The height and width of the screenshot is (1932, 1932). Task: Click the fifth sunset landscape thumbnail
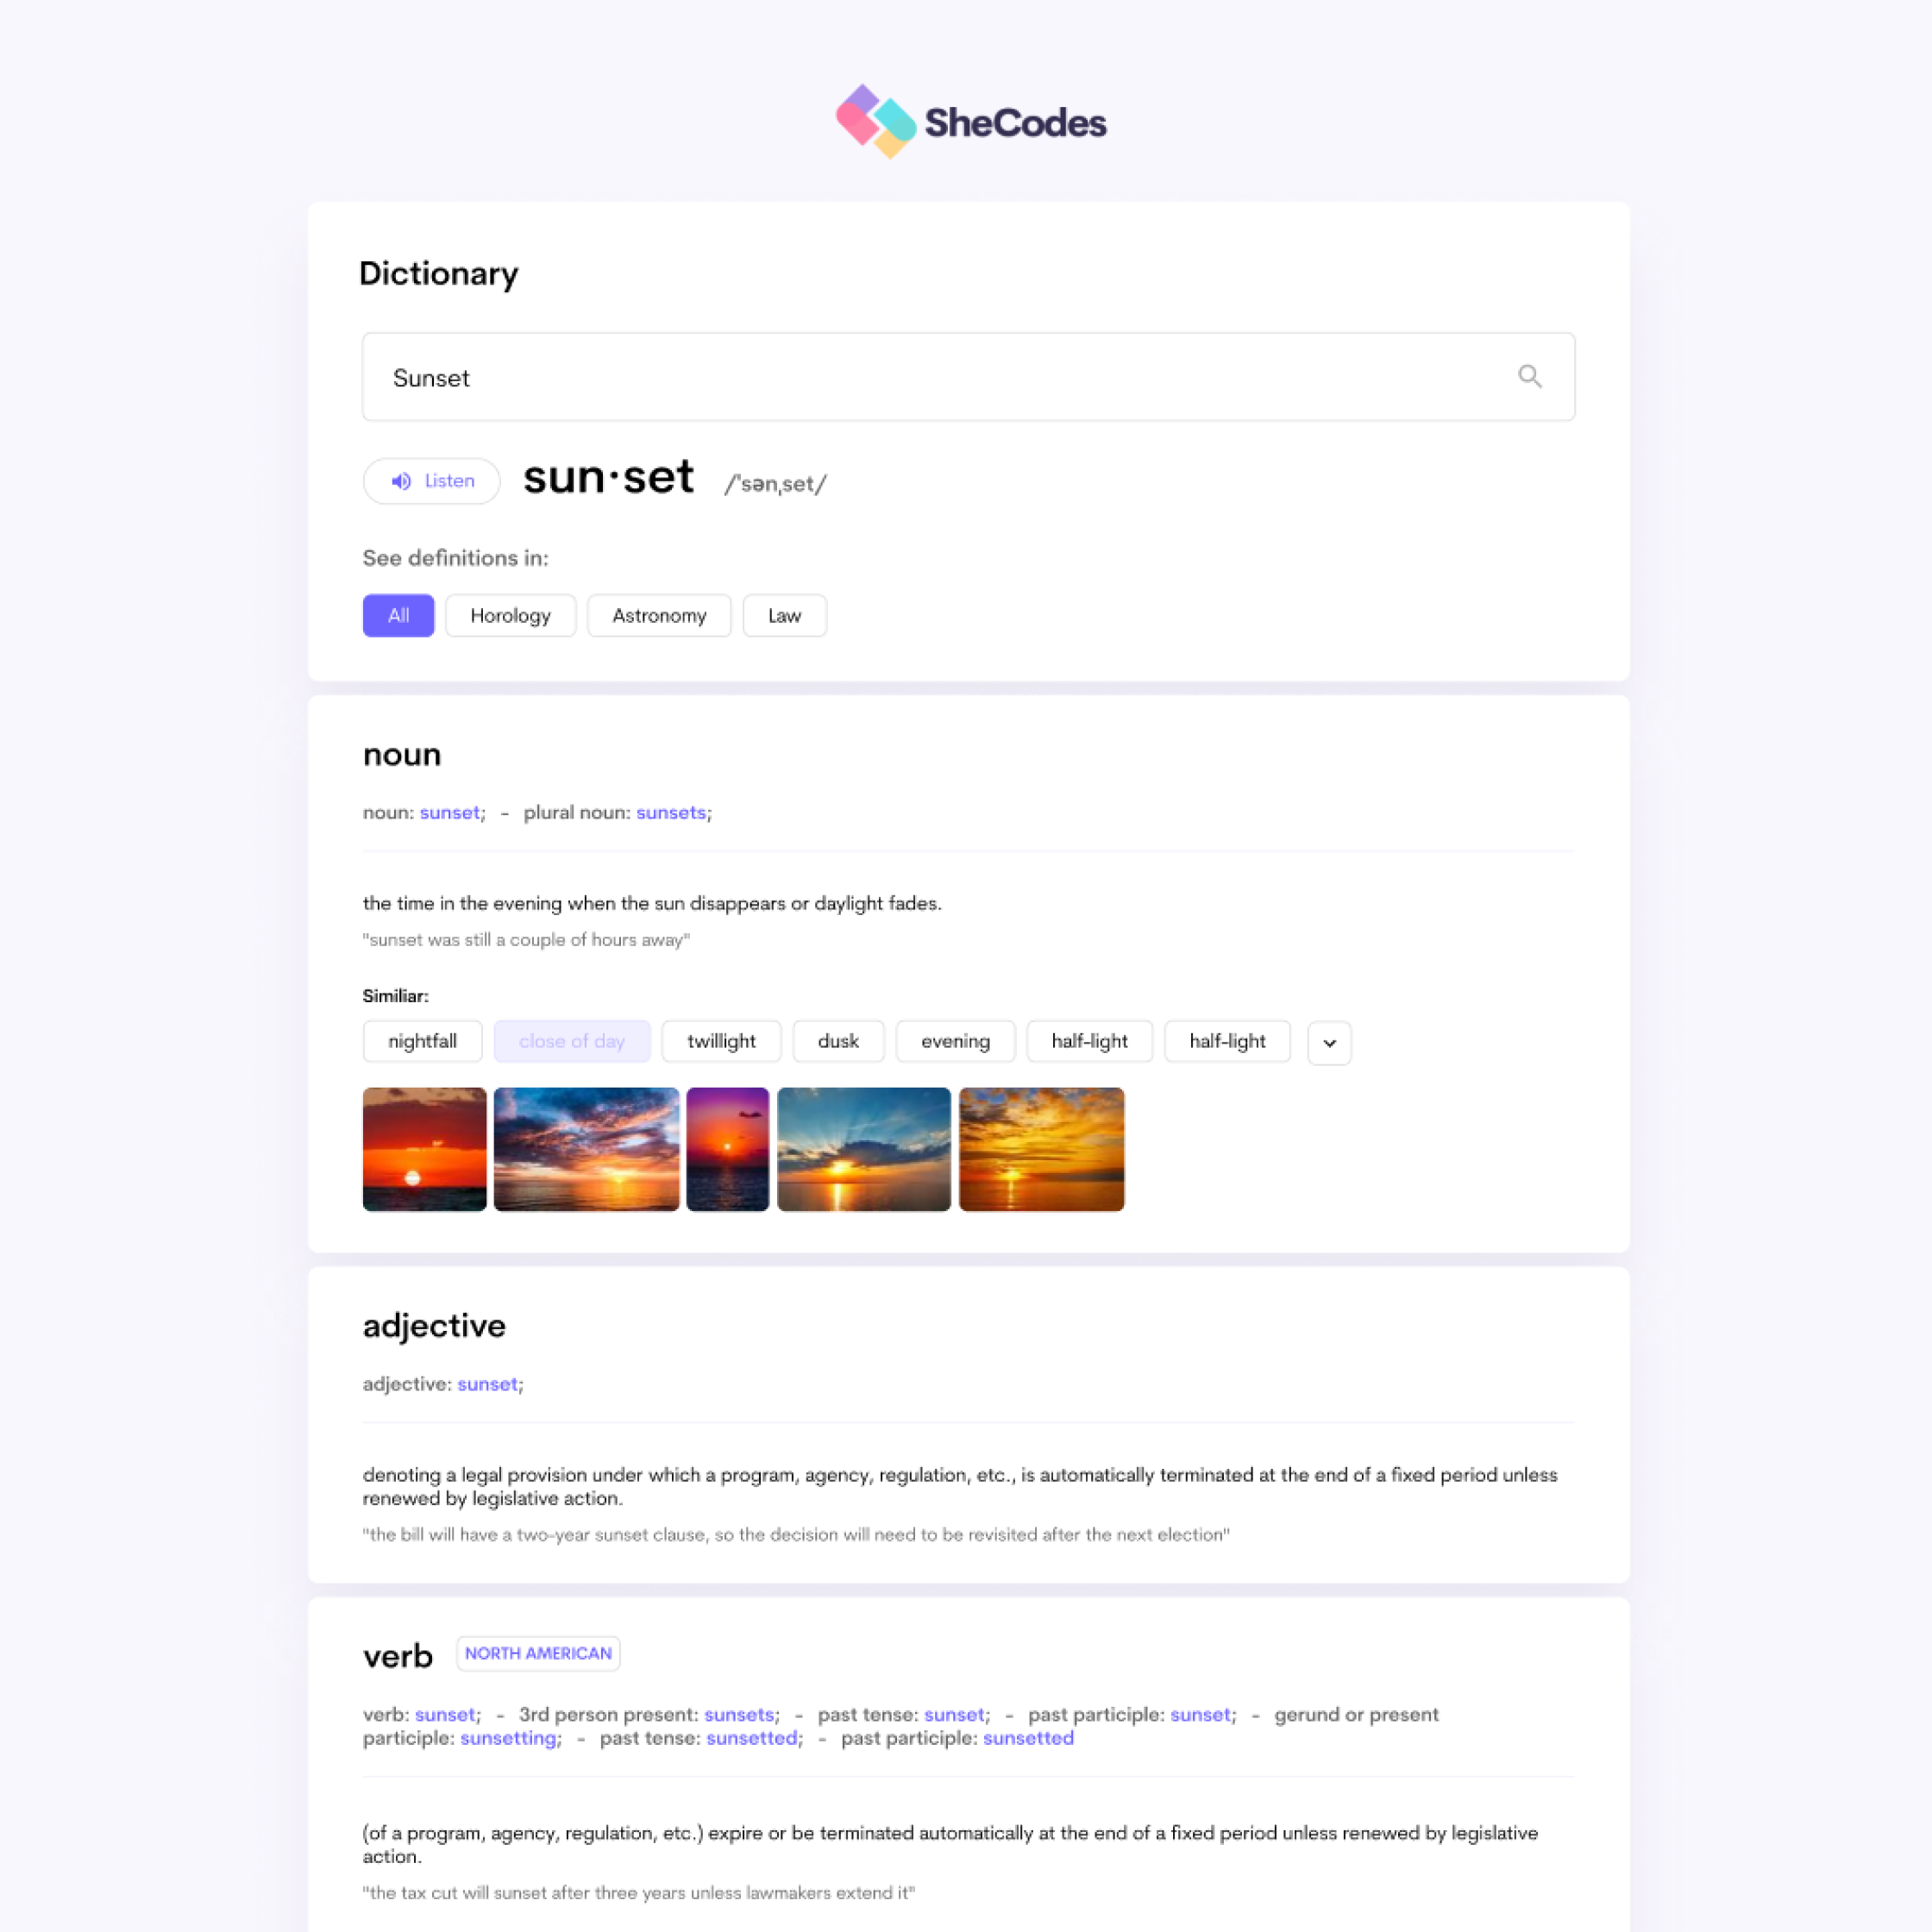coord(1038,1148)
